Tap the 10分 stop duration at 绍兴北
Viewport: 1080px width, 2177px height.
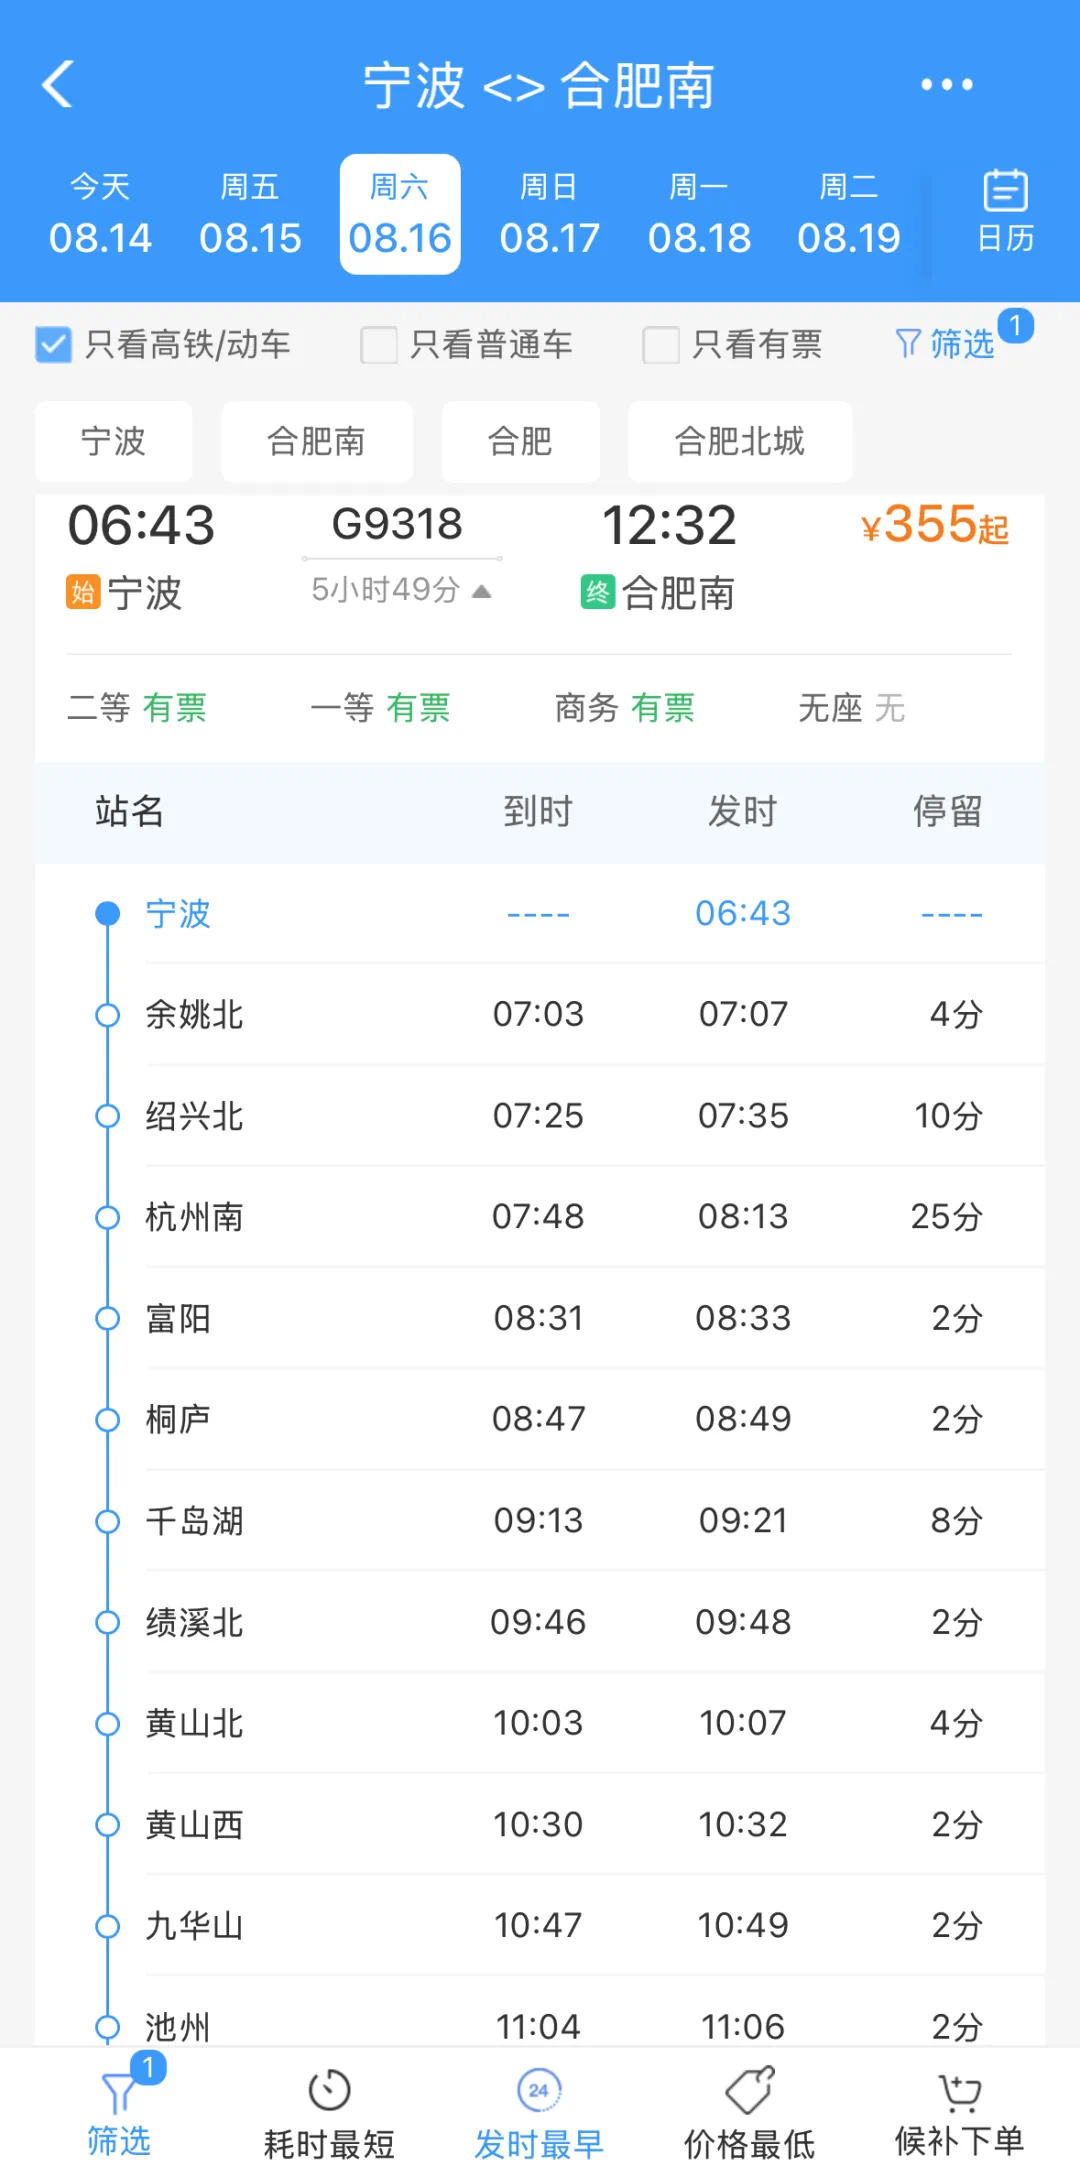(949, 1116)
